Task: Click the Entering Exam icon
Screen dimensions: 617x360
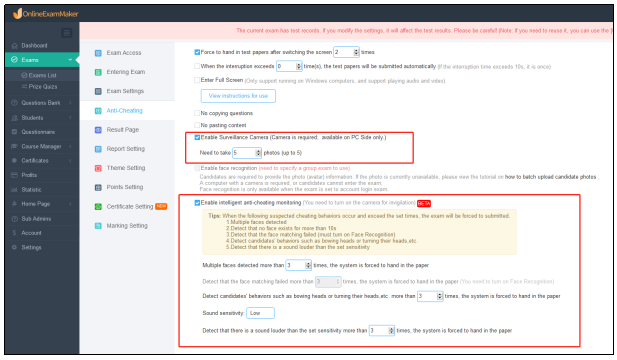Action: click(98, 72)
